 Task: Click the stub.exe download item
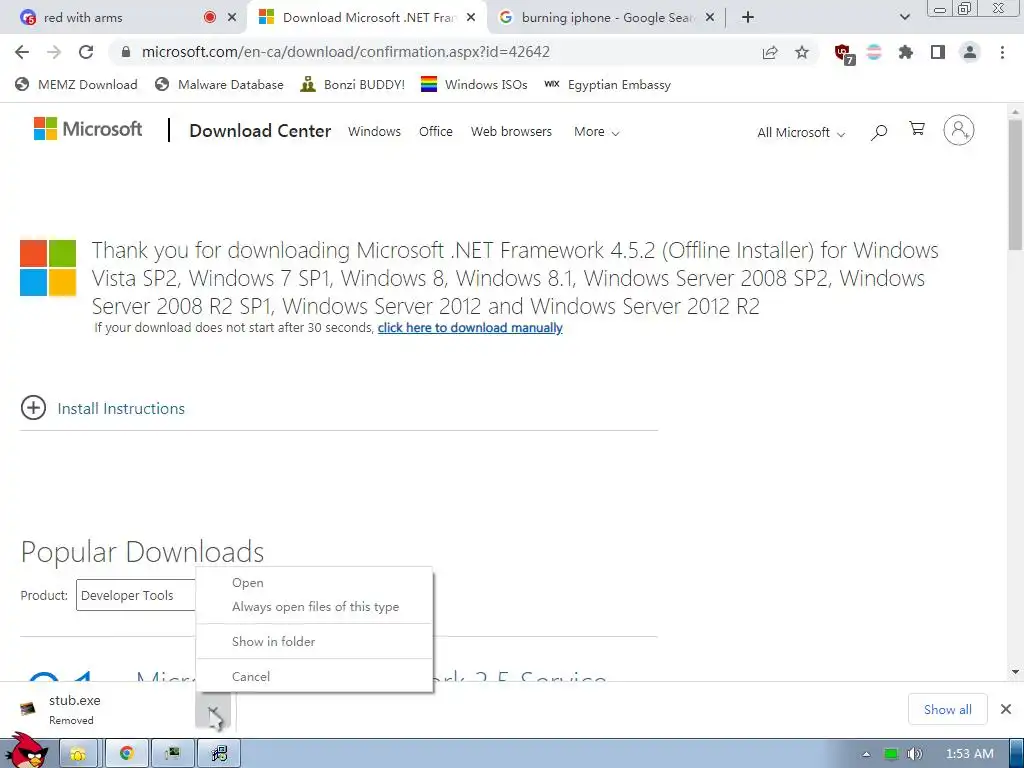point(98,710)
